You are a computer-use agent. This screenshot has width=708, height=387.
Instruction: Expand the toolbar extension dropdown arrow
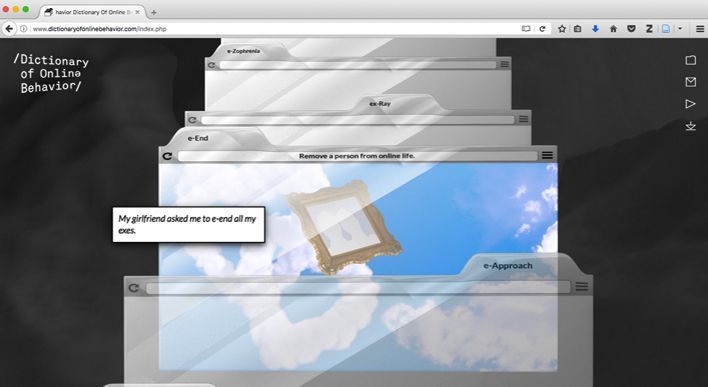680,29
